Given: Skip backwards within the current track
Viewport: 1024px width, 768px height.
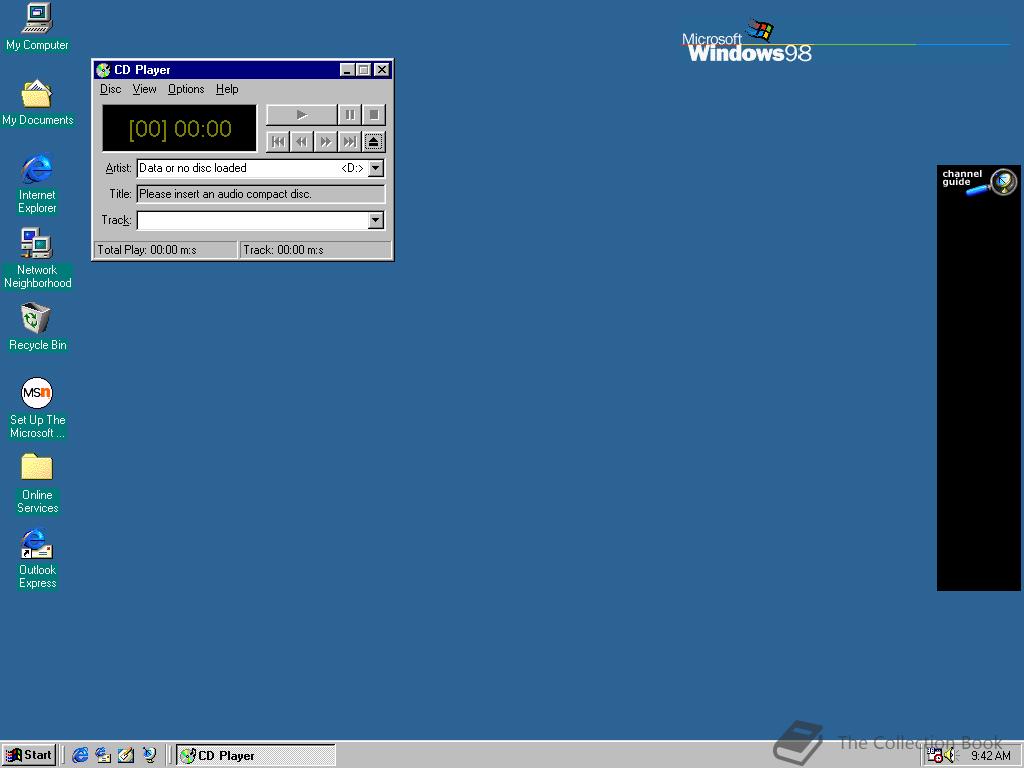Looking at the screenshot, I should click(x=302, y=142).
